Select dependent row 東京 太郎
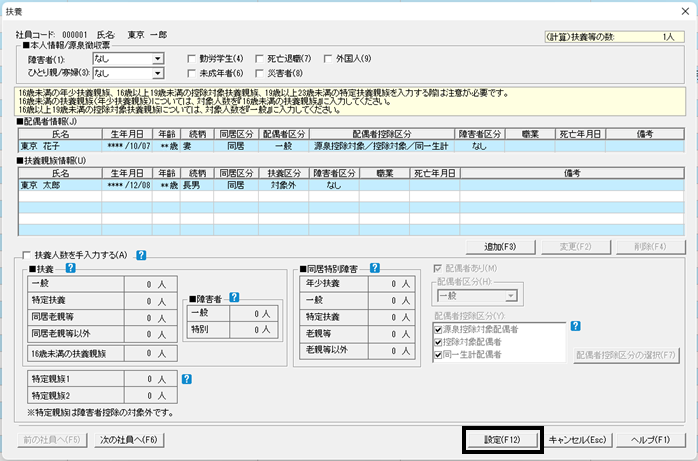This screenshot has height=461, width=698. (x=351, y=185)
